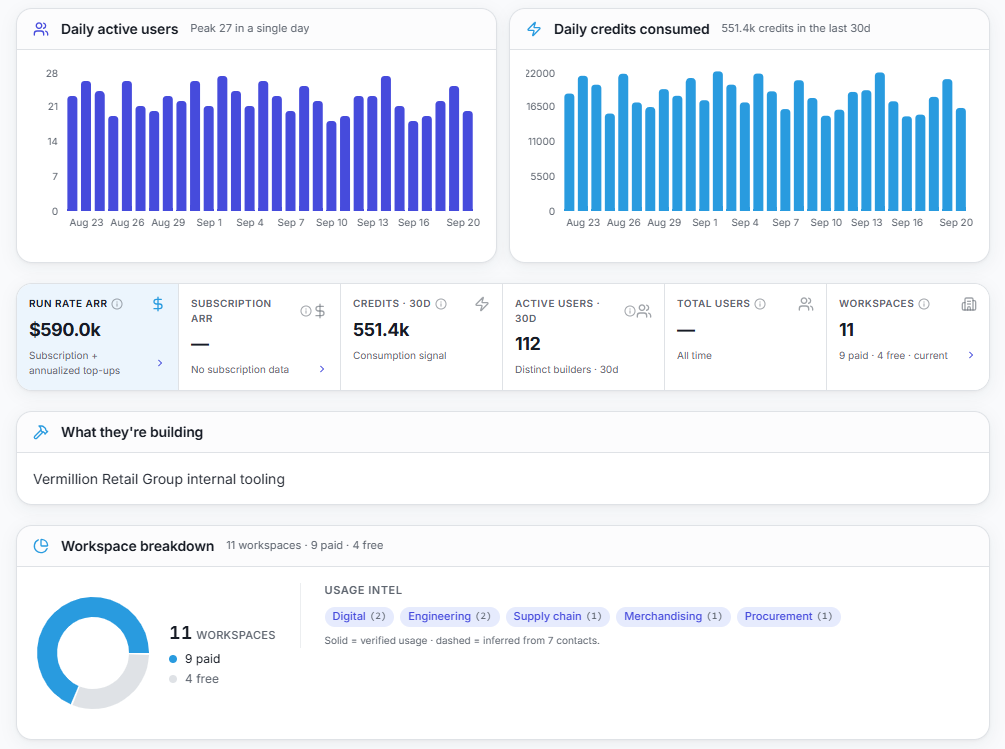Click the Consumption signal caption

click(400, 356)
